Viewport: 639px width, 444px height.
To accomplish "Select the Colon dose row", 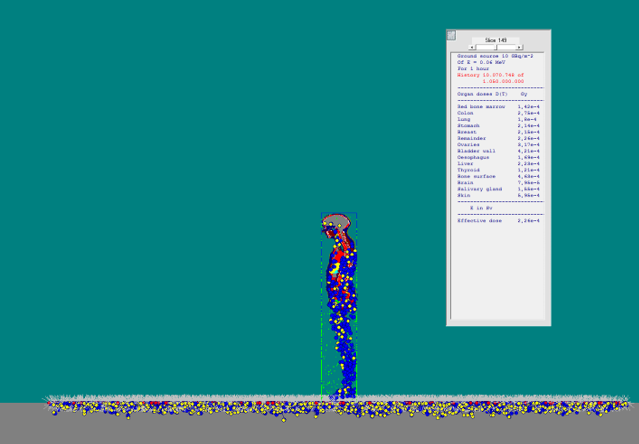I will 498,113.
